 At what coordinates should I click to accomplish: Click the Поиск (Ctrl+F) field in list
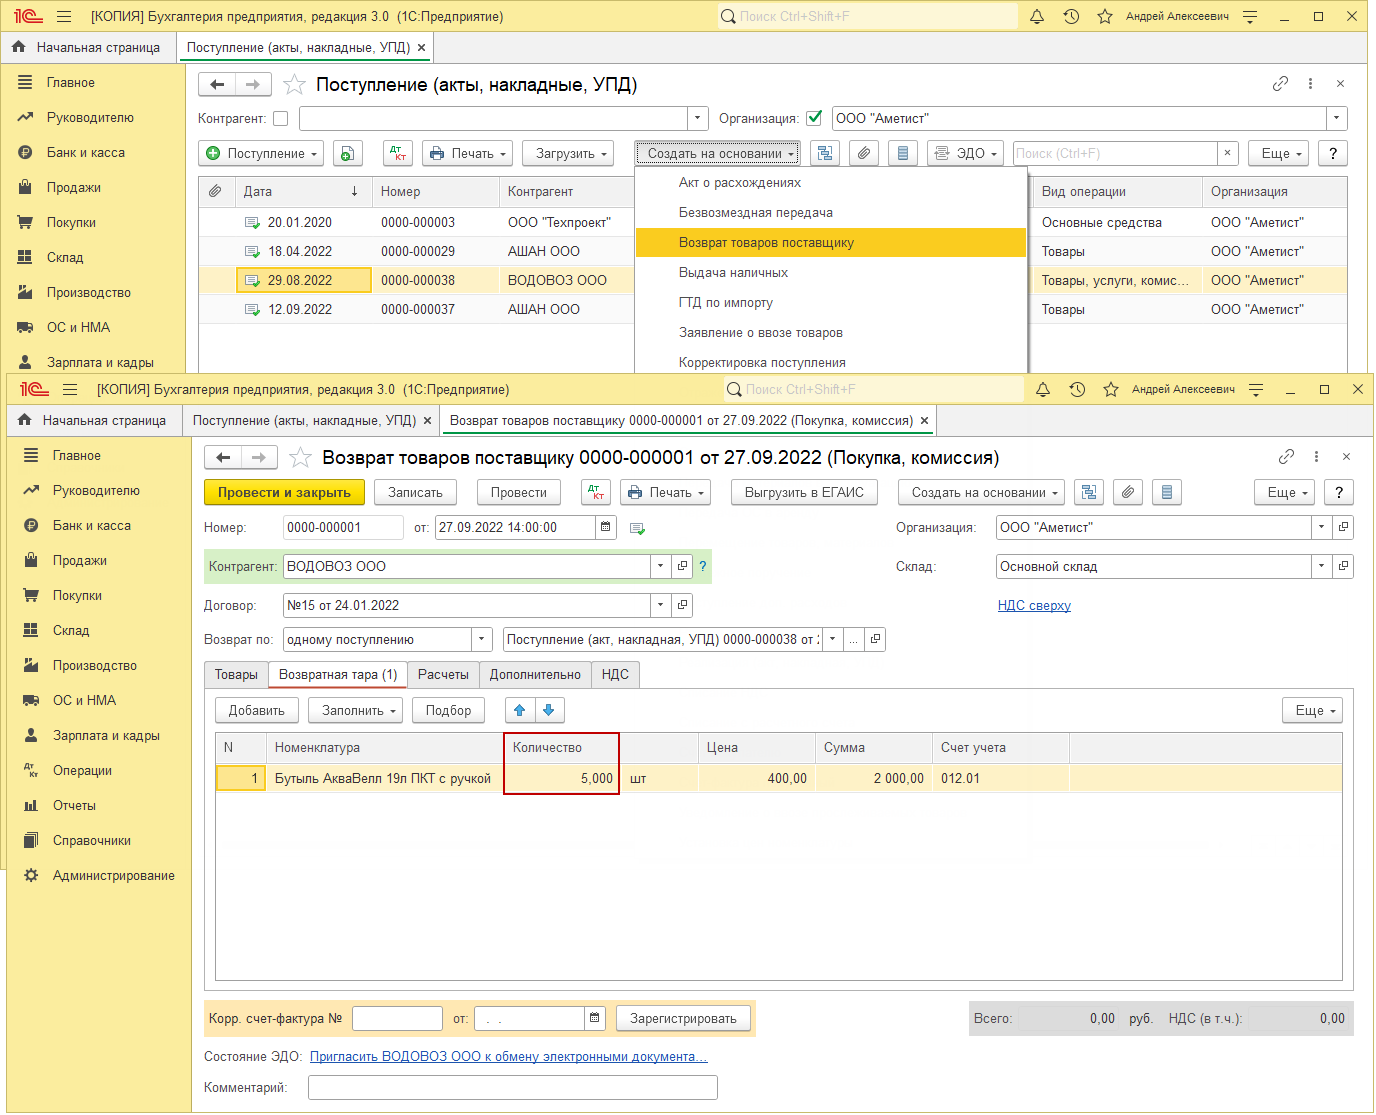(1115, 153)
